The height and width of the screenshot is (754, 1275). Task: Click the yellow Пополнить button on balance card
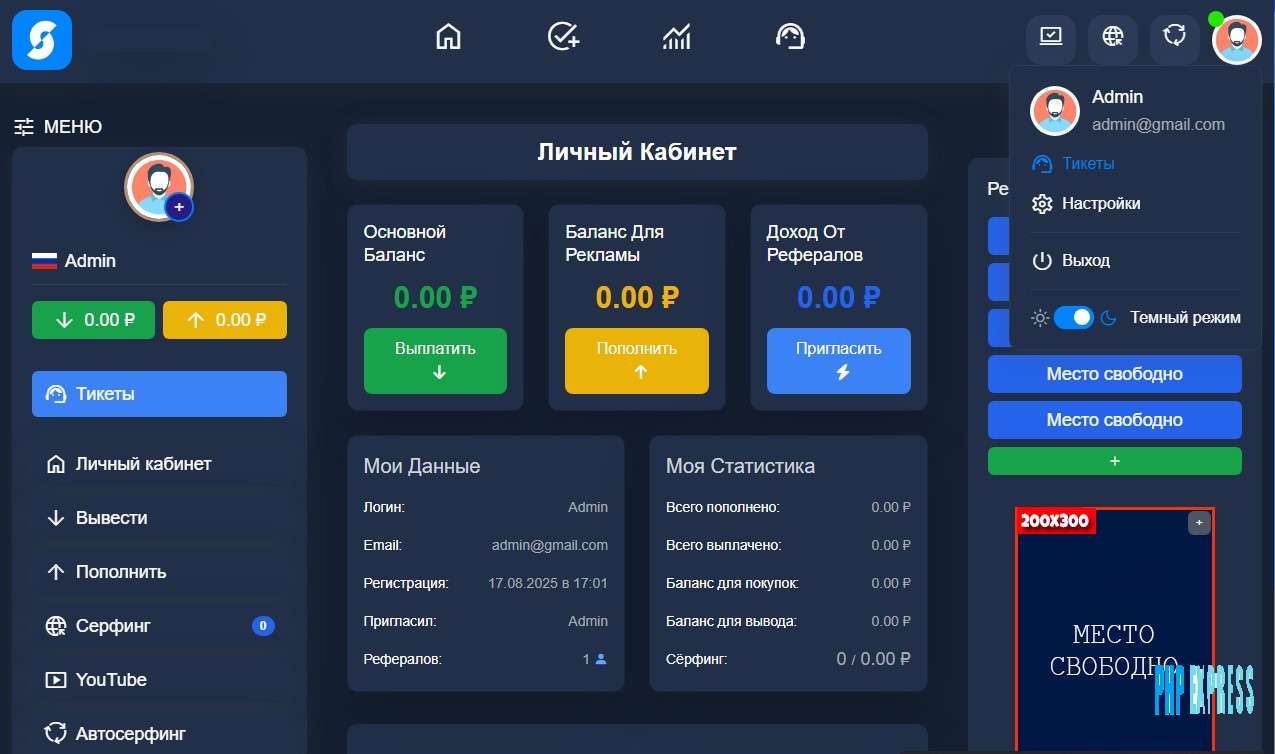(637, 361)
